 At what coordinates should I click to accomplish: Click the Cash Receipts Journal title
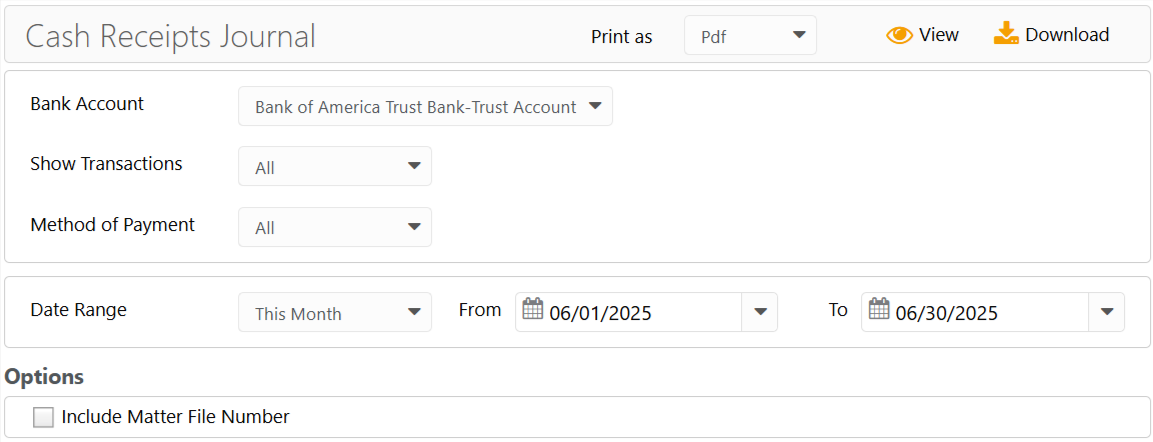tap(170, 36)
